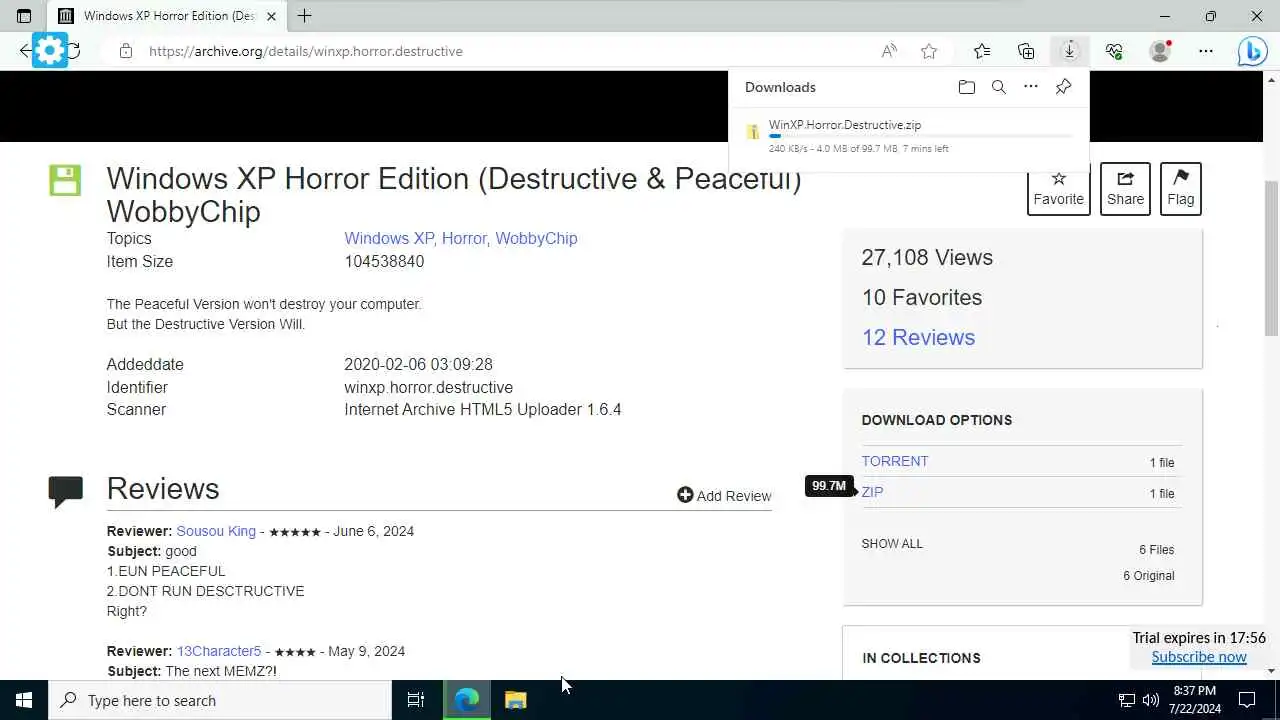Click the Microsoft Edge taskbar icon
The image size is (1280, 720).
[467, 700]
